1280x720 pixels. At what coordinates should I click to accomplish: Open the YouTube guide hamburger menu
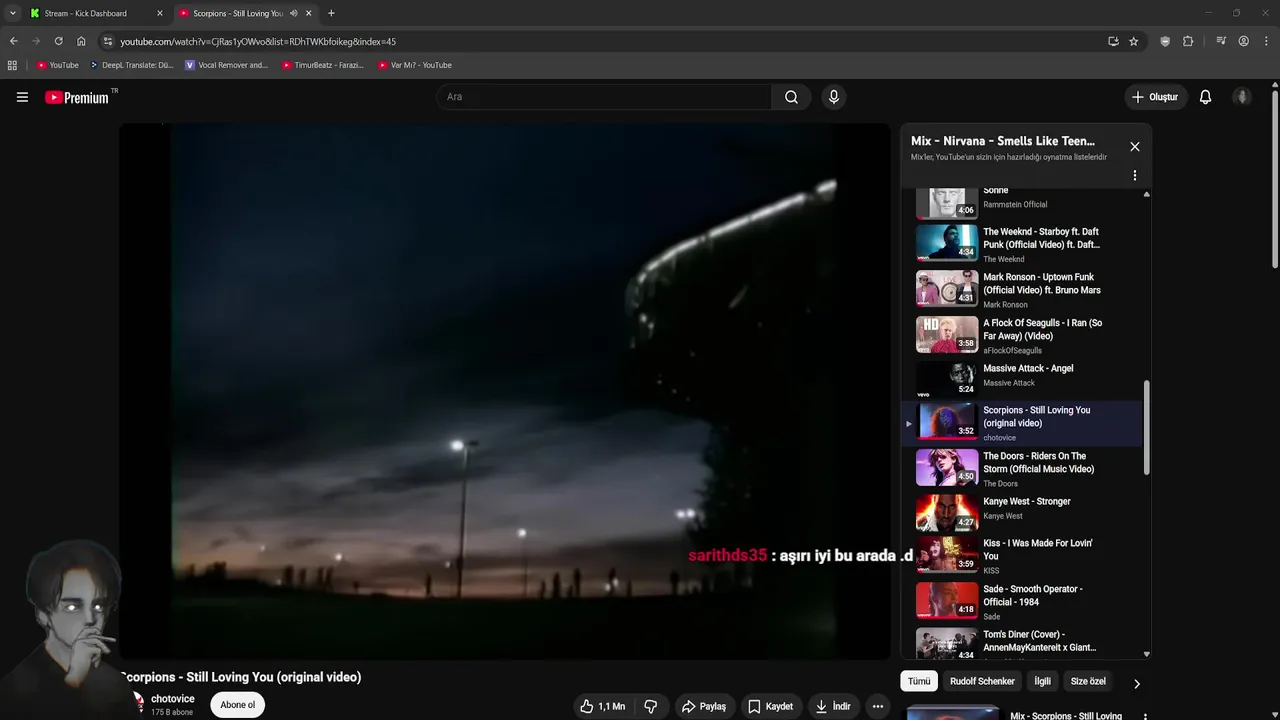coord(22,97)
